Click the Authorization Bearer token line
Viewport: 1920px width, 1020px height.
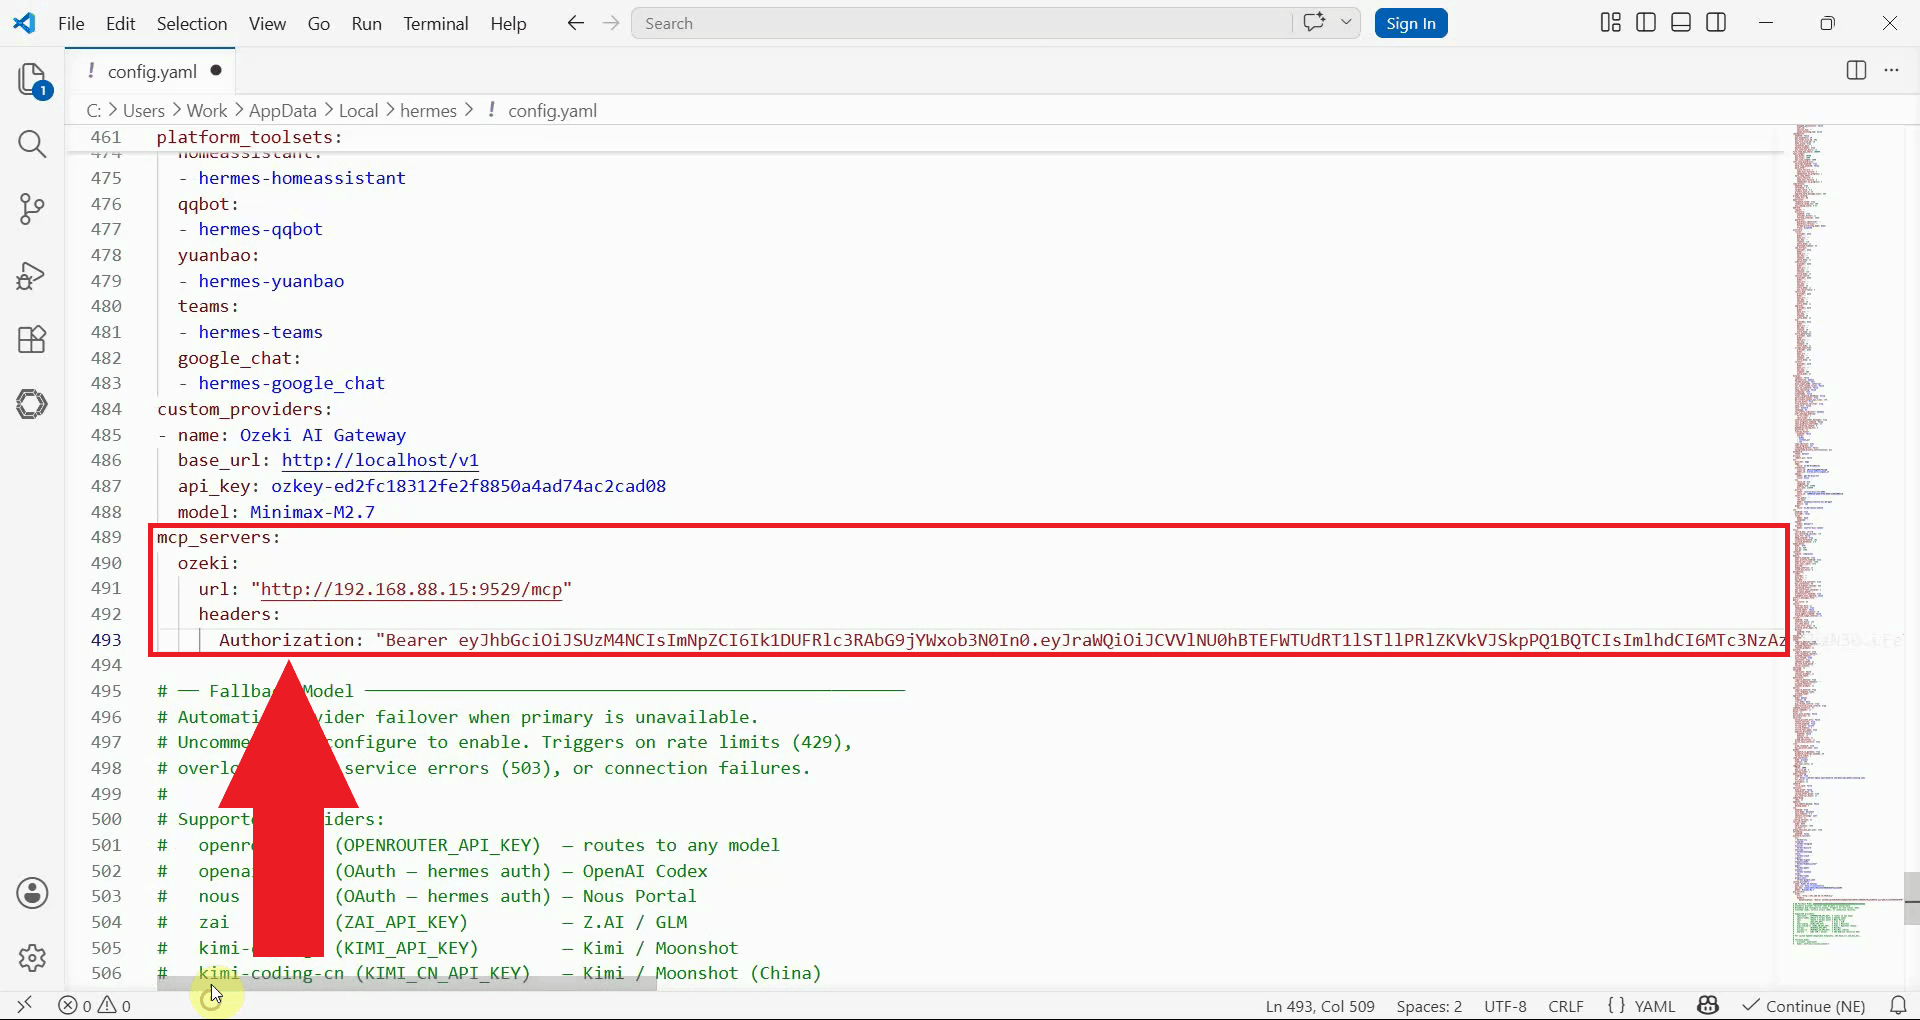point(1002,640)
